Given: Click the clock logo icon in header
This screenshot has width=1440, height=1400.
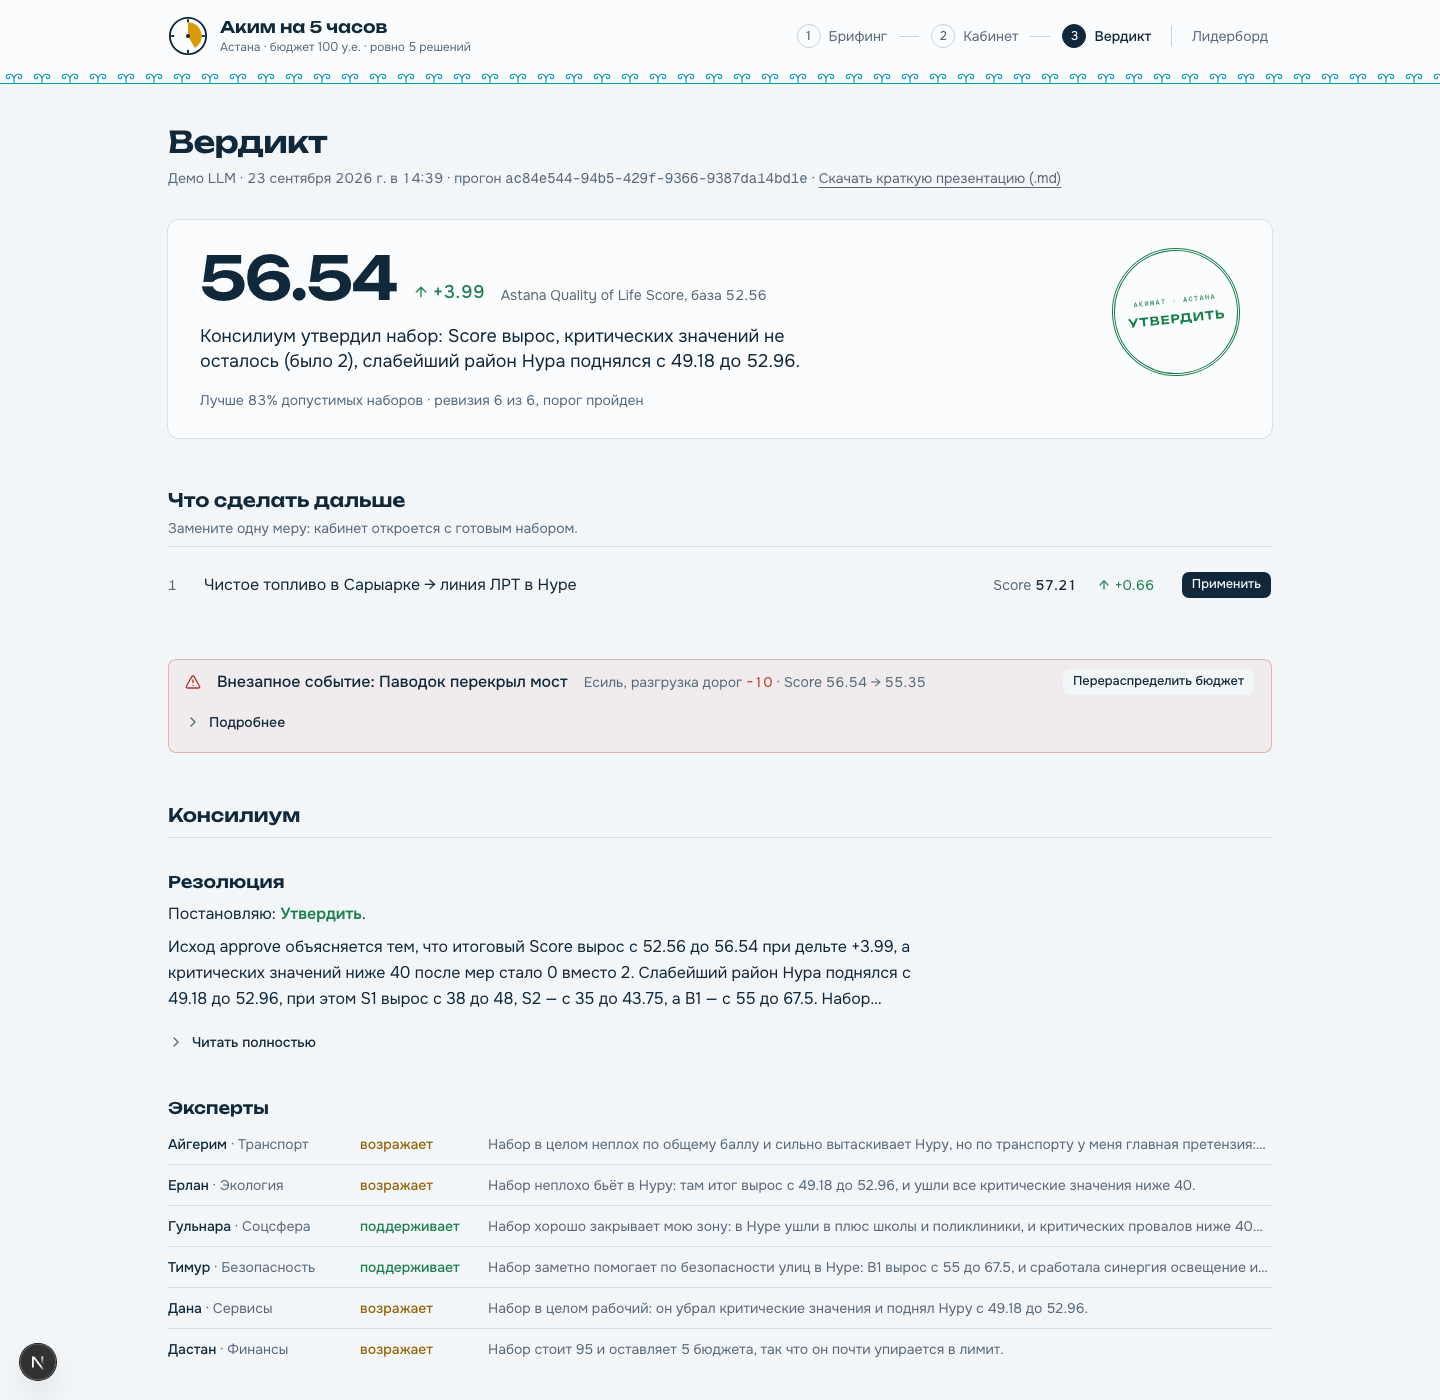Looking at the screenshot, I should [188, 36].
